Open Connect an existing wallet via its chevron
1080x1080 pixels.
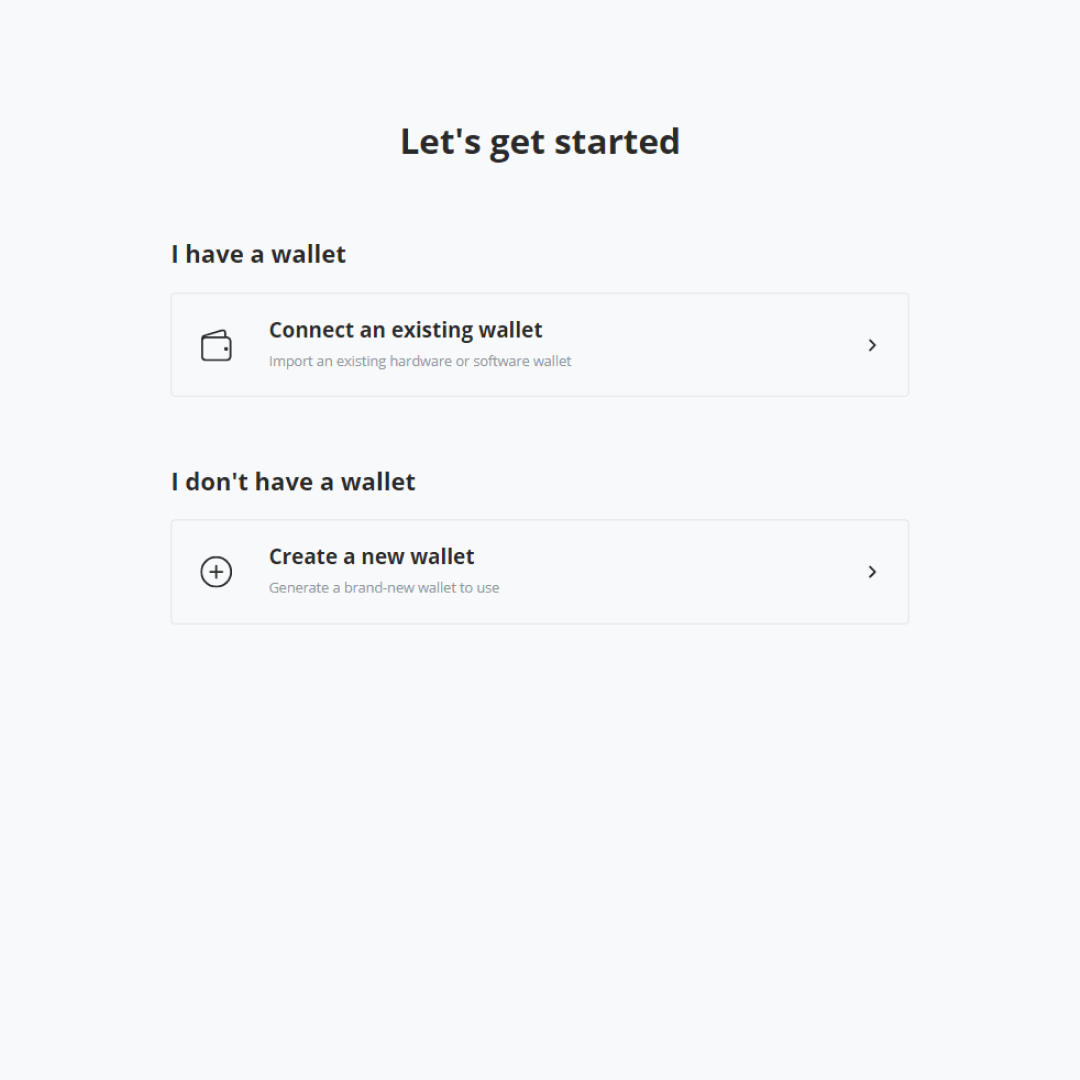coord(872,345)
